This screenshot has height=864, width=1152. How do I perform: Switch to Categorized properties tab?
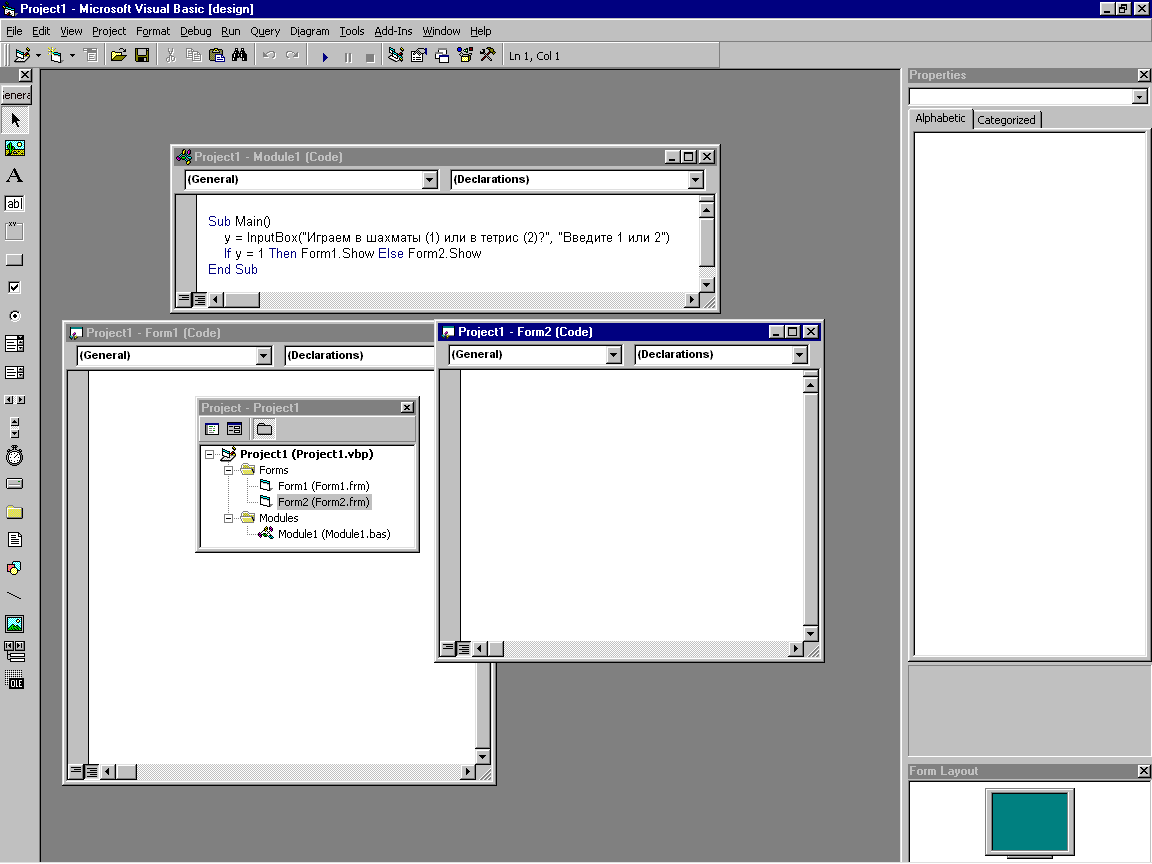tap(1007, 120)
